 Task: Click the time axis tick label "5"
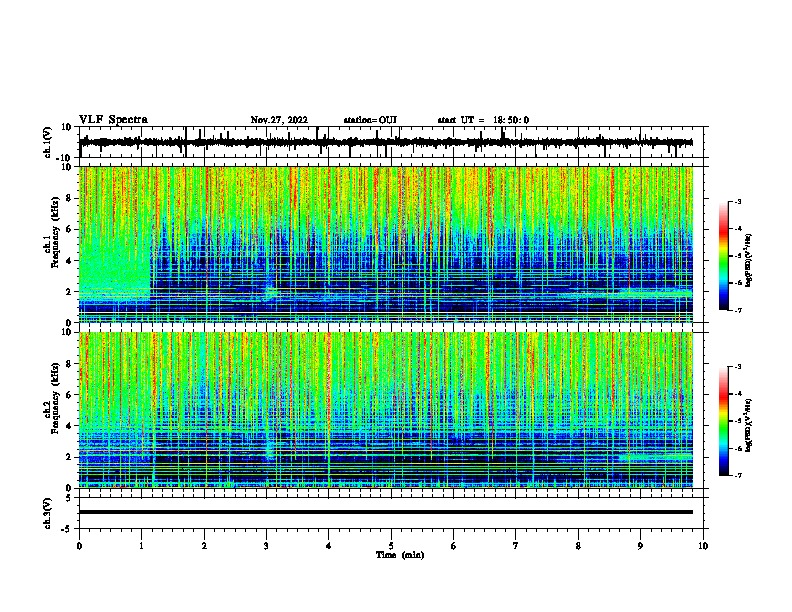click(x=391, y=546)
